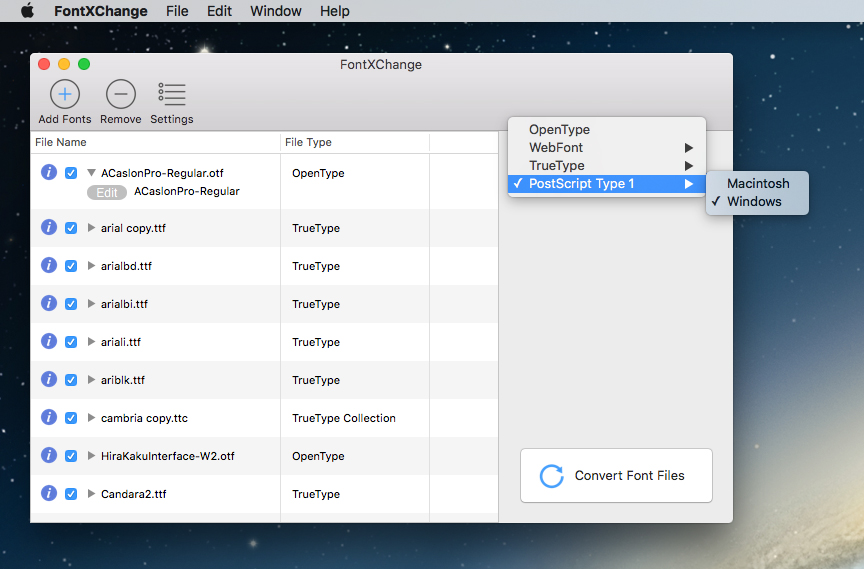This screenshot has height=569, width=864.
Task: Show info for cambria copy.ttc
Action: click(49, 418)
